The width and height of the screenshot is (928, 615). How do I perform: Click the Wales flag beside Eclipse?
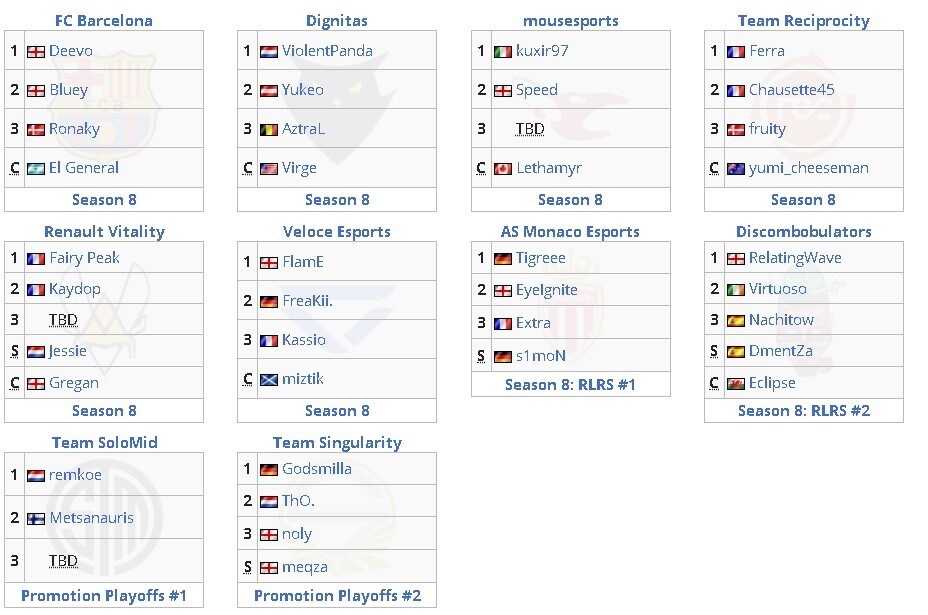(736, 384)
